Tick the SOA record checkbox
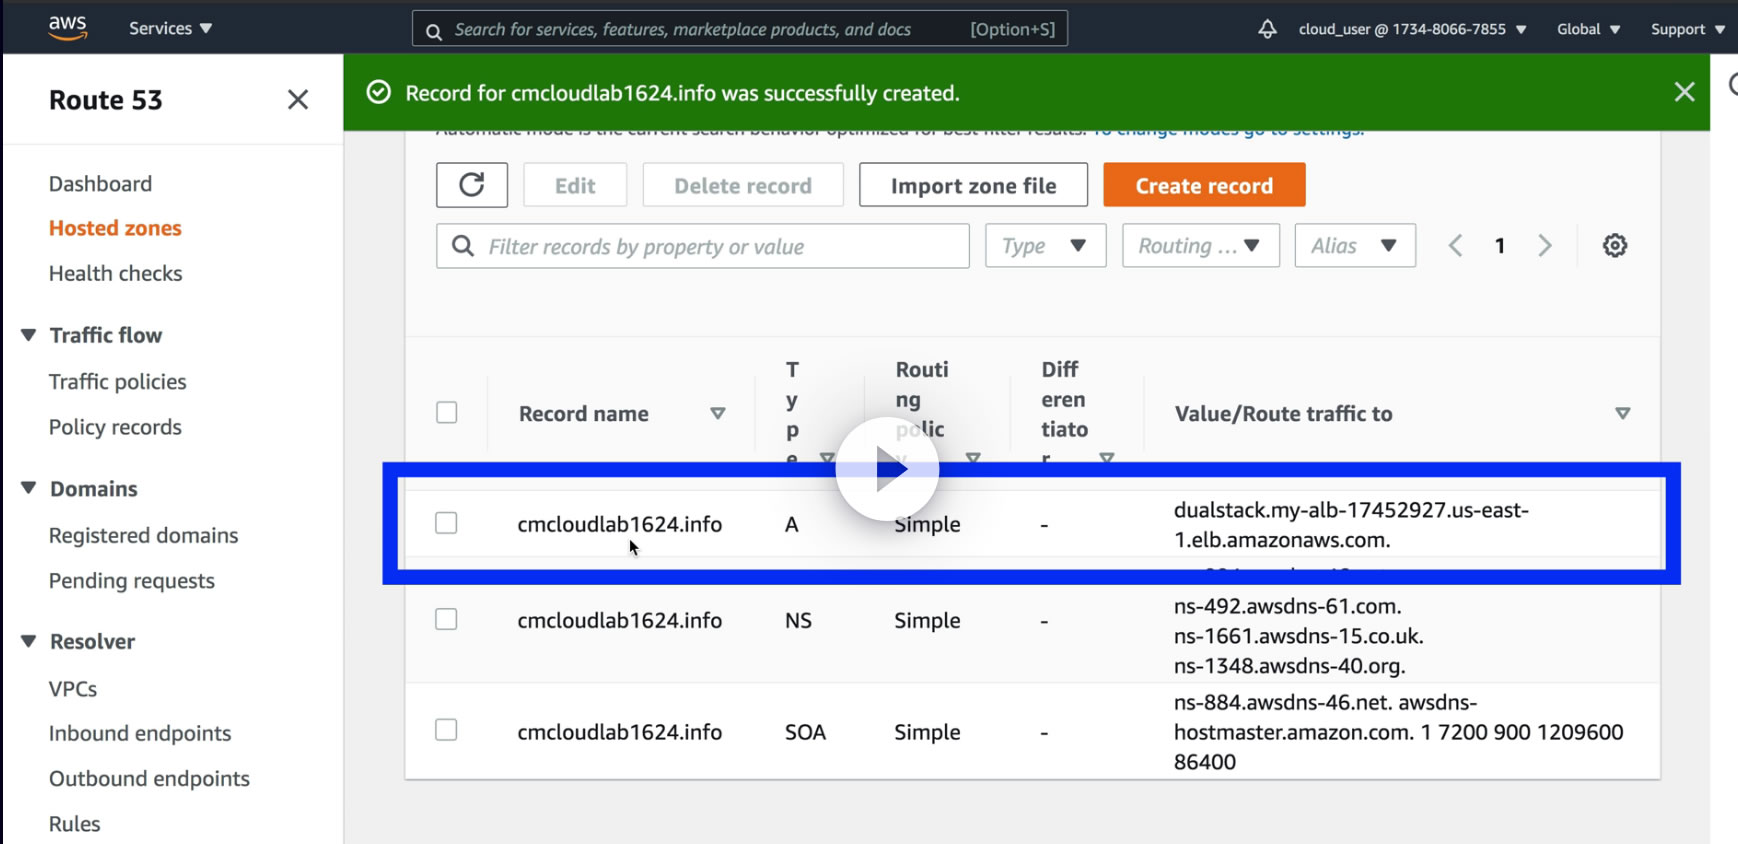Image resolution: width=1738 pixels, height=844 pixels. tap(446, 730)
